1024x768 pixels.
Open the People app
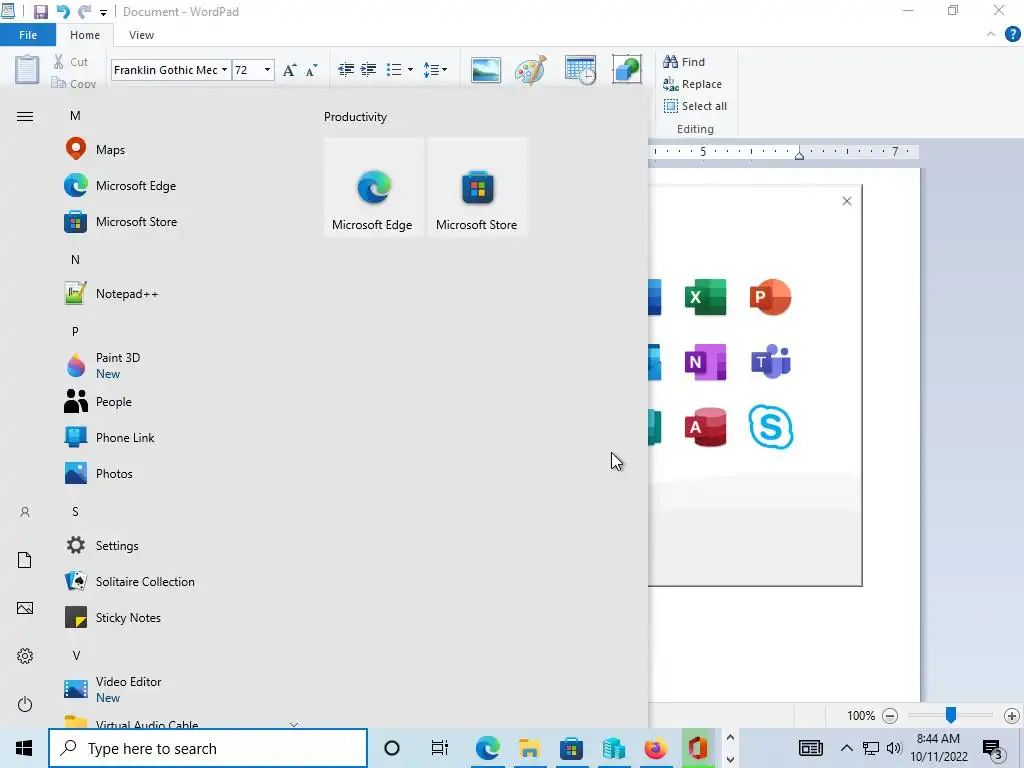point(98,402)
